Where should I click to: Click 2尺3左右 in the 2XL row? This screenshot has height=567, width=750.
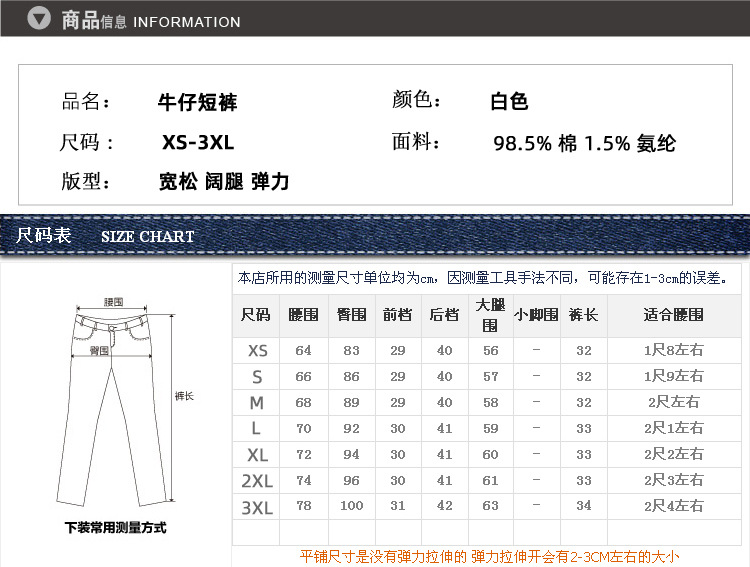point(673,479)
